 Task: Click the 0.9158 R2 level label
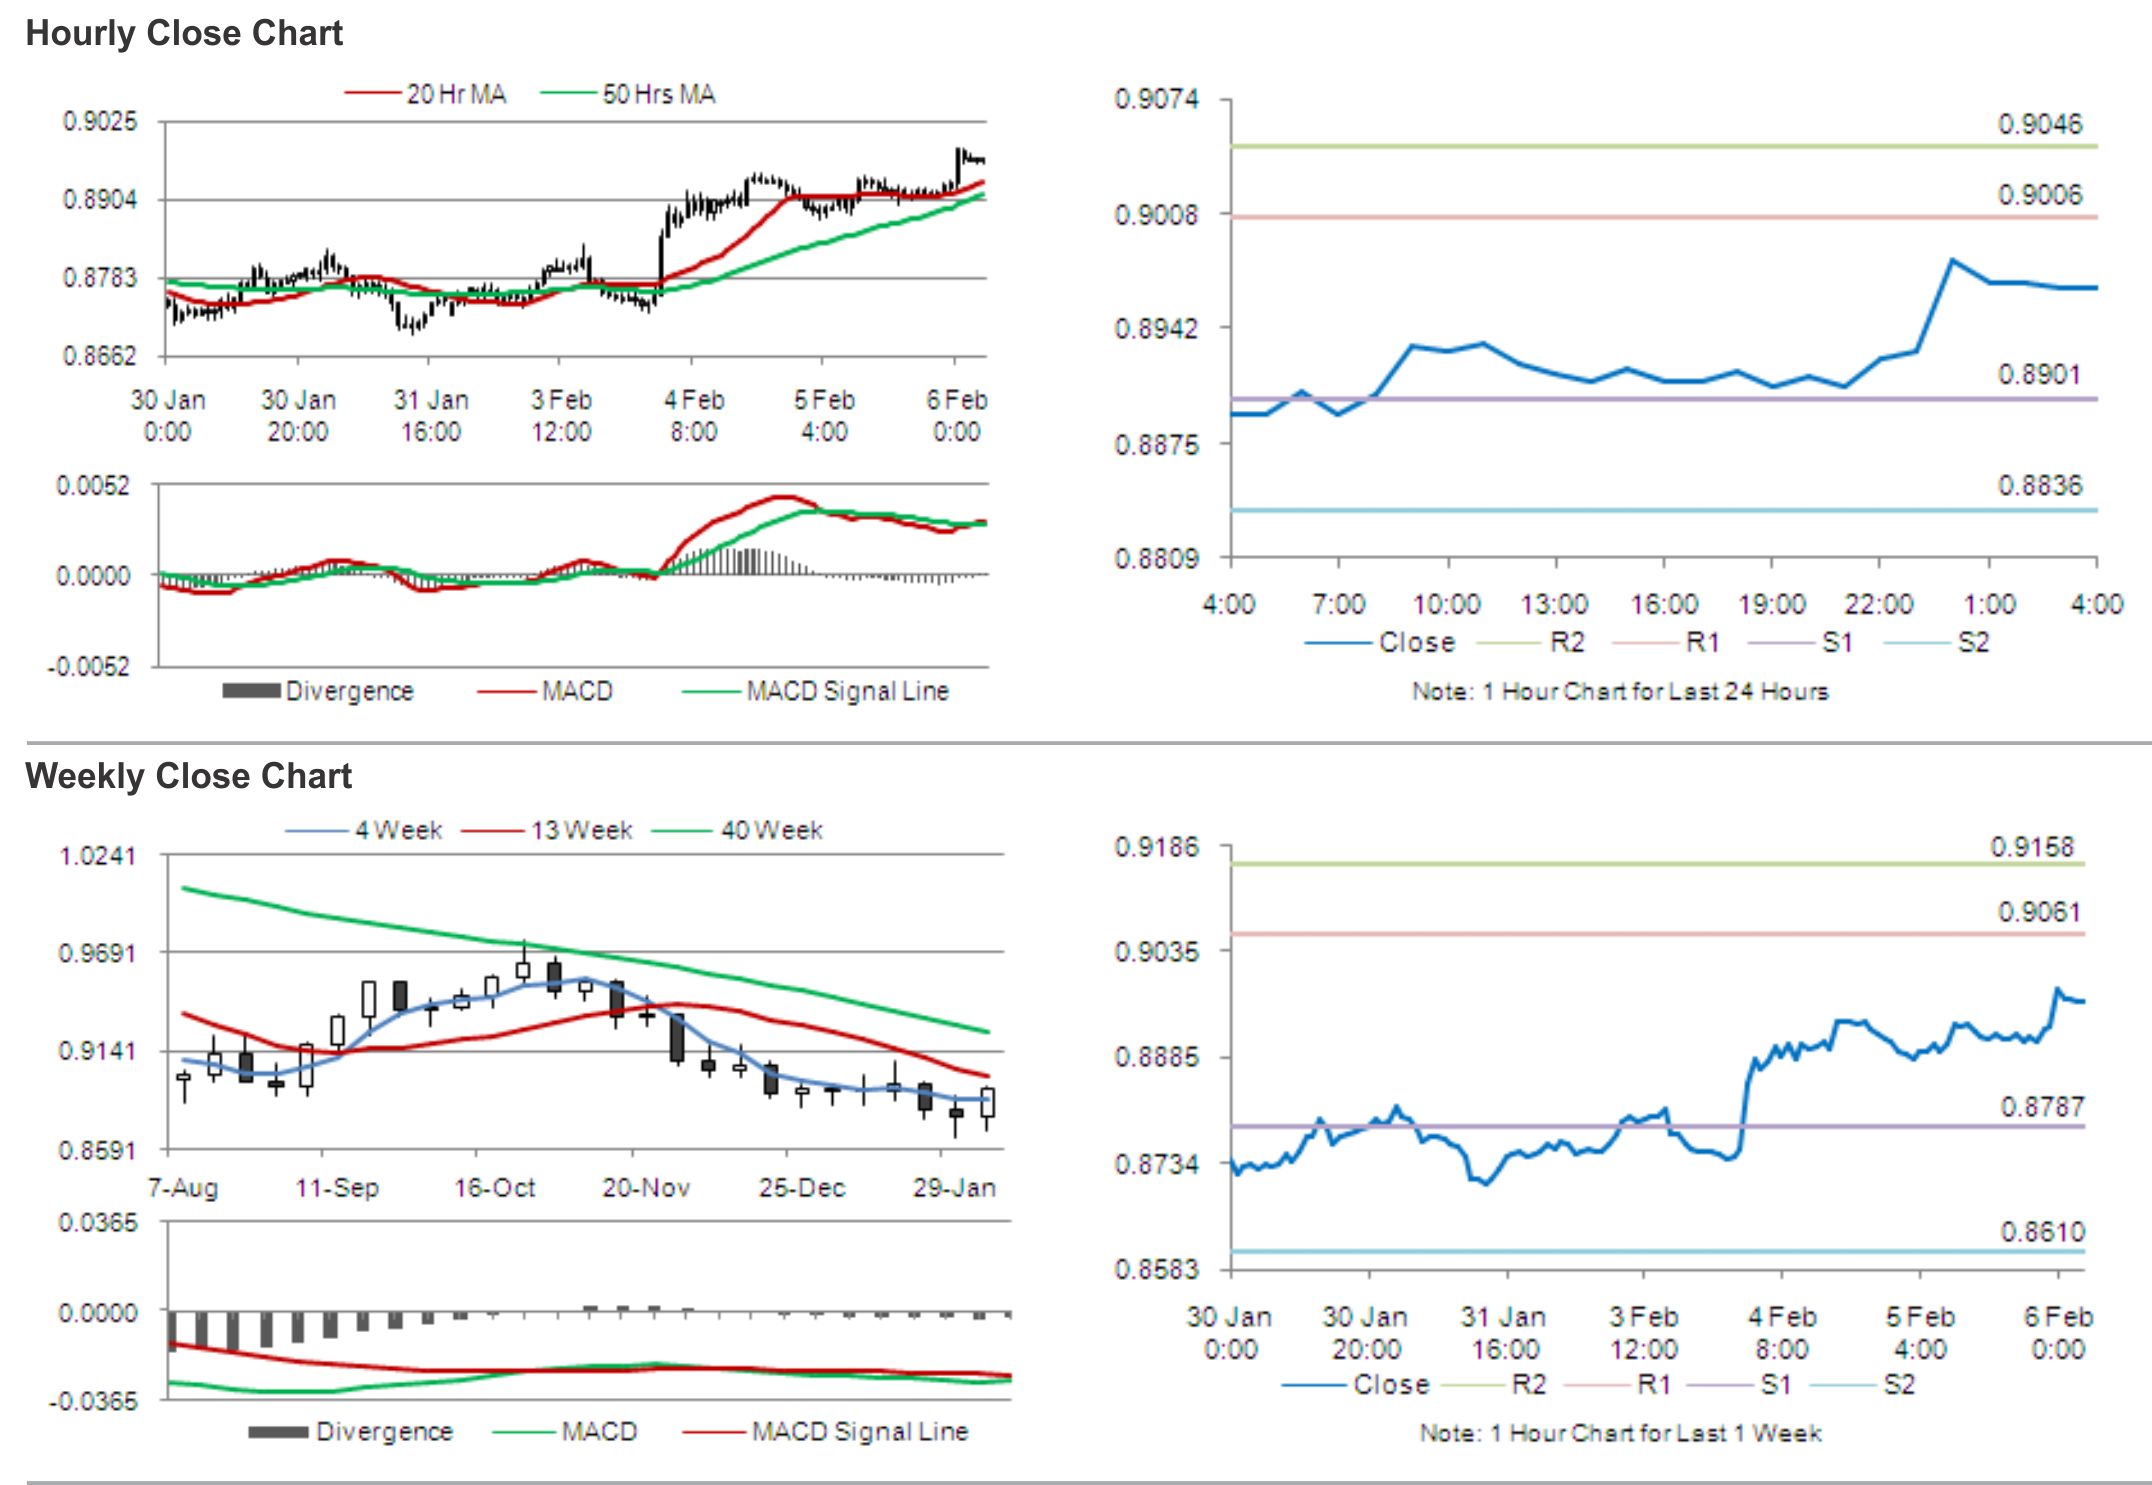(x=2032, y=848)
